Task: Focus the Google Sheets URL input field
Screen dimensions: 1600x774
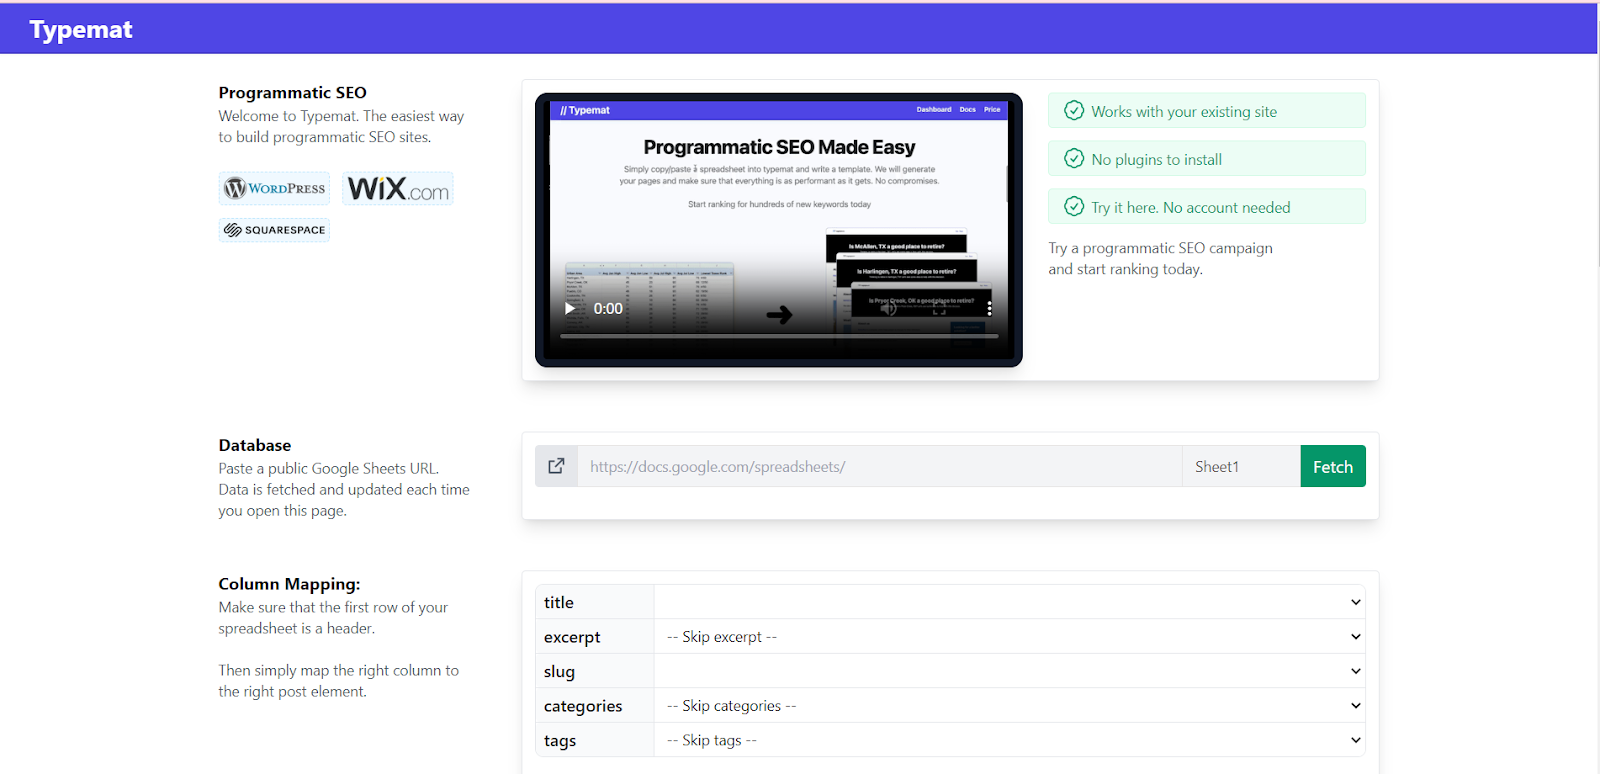Action: 880,466
